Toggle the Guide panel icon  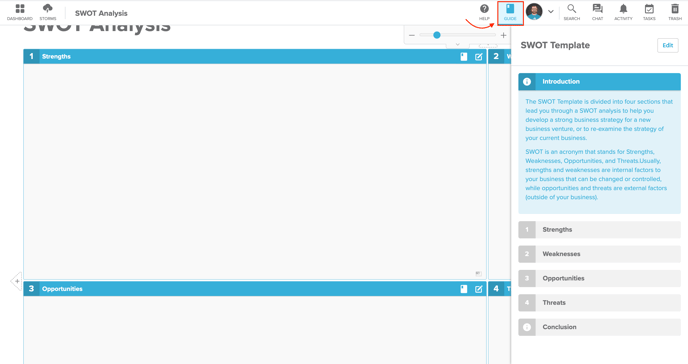click(510, 13)
